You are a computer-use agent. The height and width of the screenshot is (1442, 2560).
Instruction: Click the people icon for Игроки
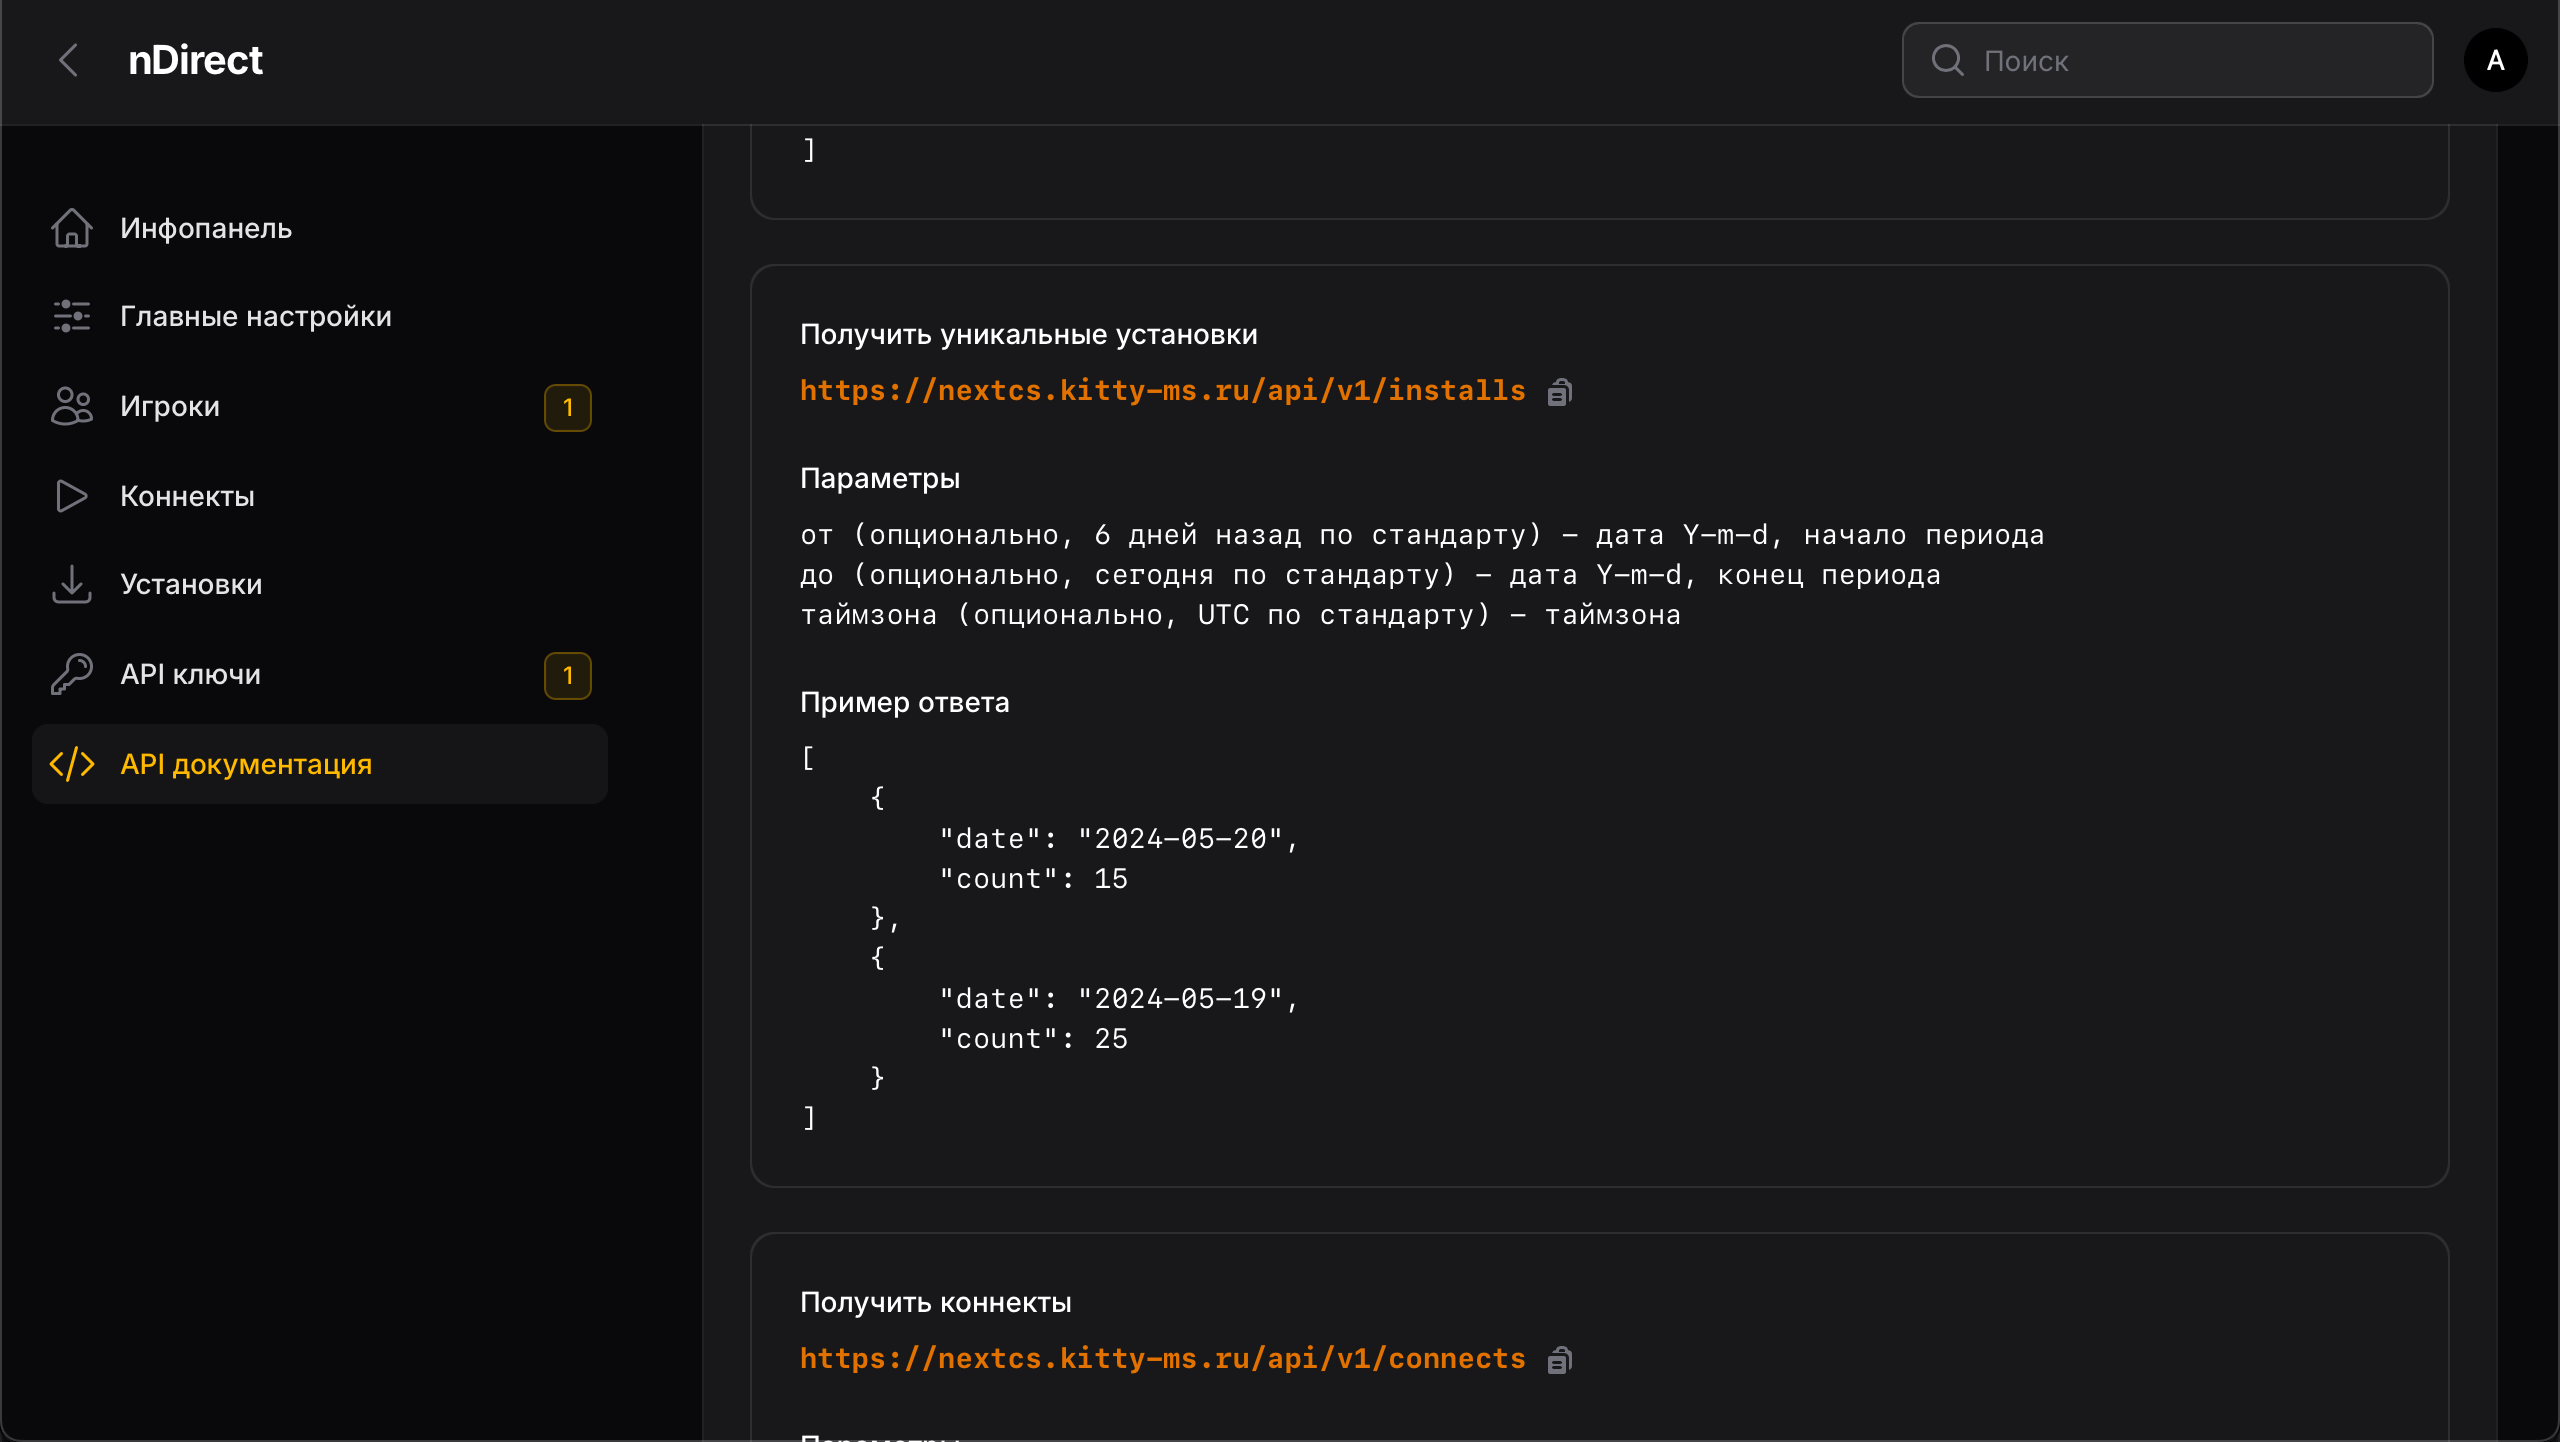pos(72,406)
